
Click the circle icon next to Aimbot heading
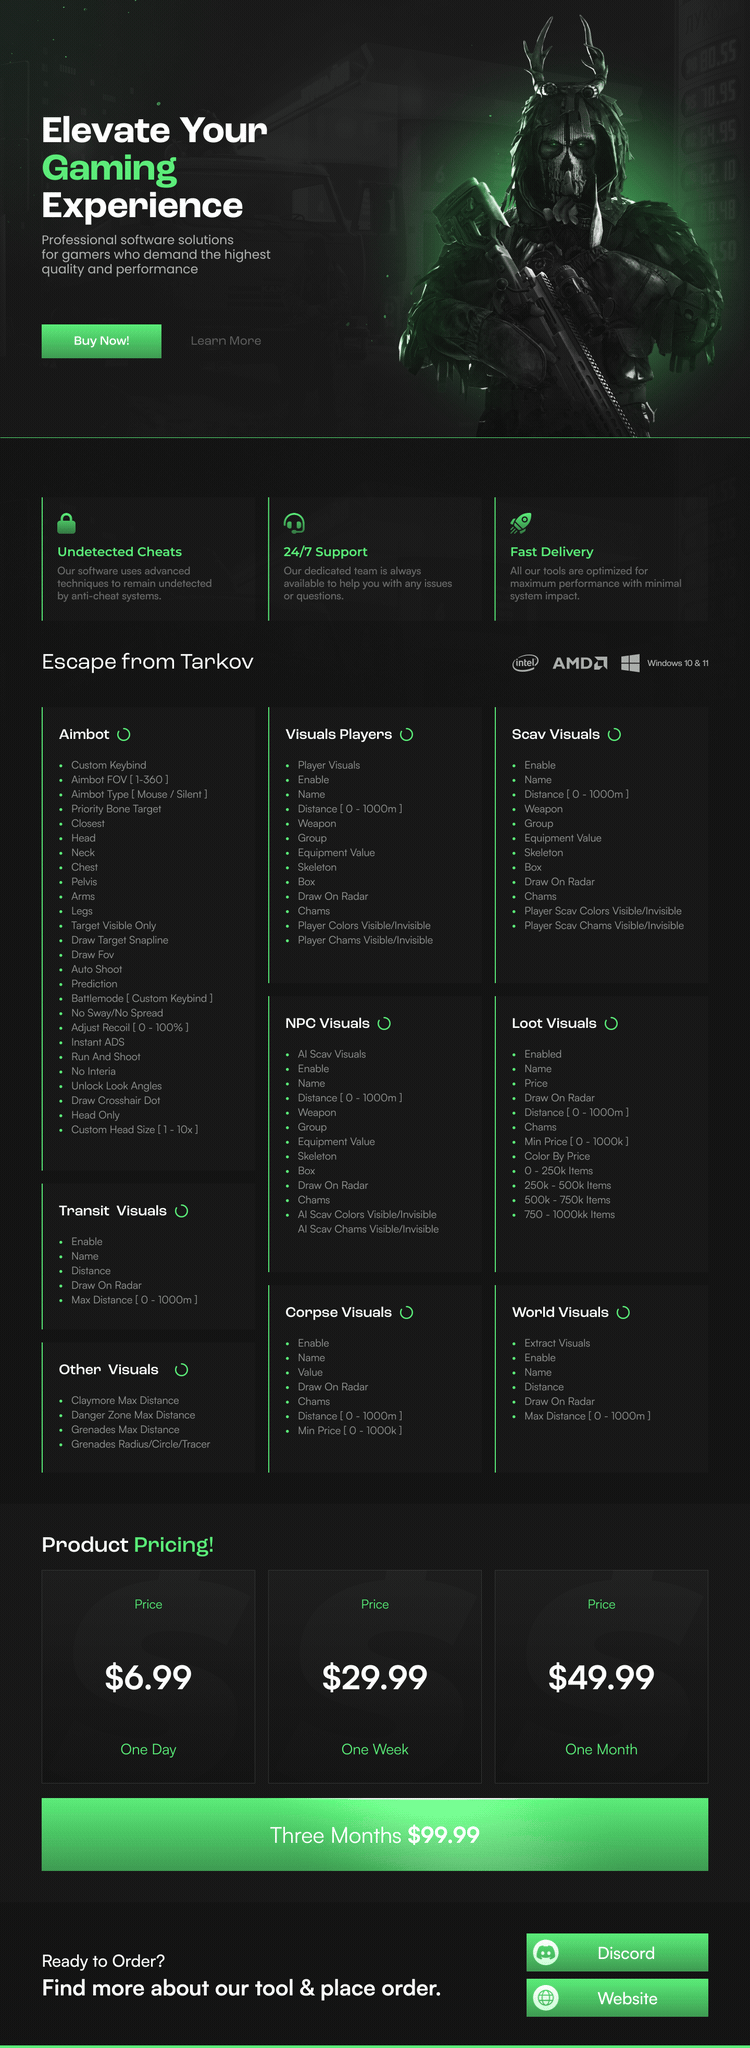pyautogui.click(x=124, y=734)
